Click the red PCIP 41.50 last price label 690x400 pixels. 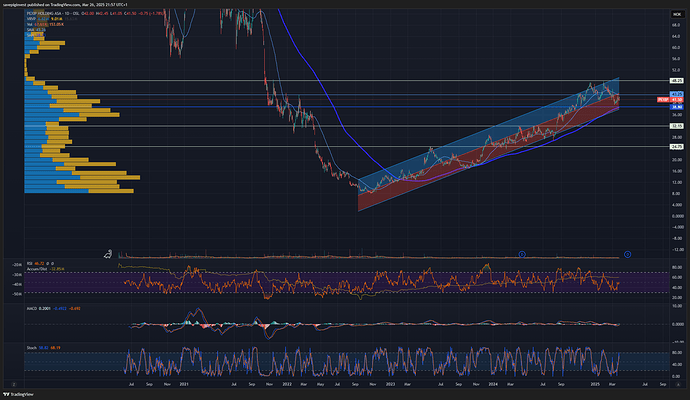[670, 100]
